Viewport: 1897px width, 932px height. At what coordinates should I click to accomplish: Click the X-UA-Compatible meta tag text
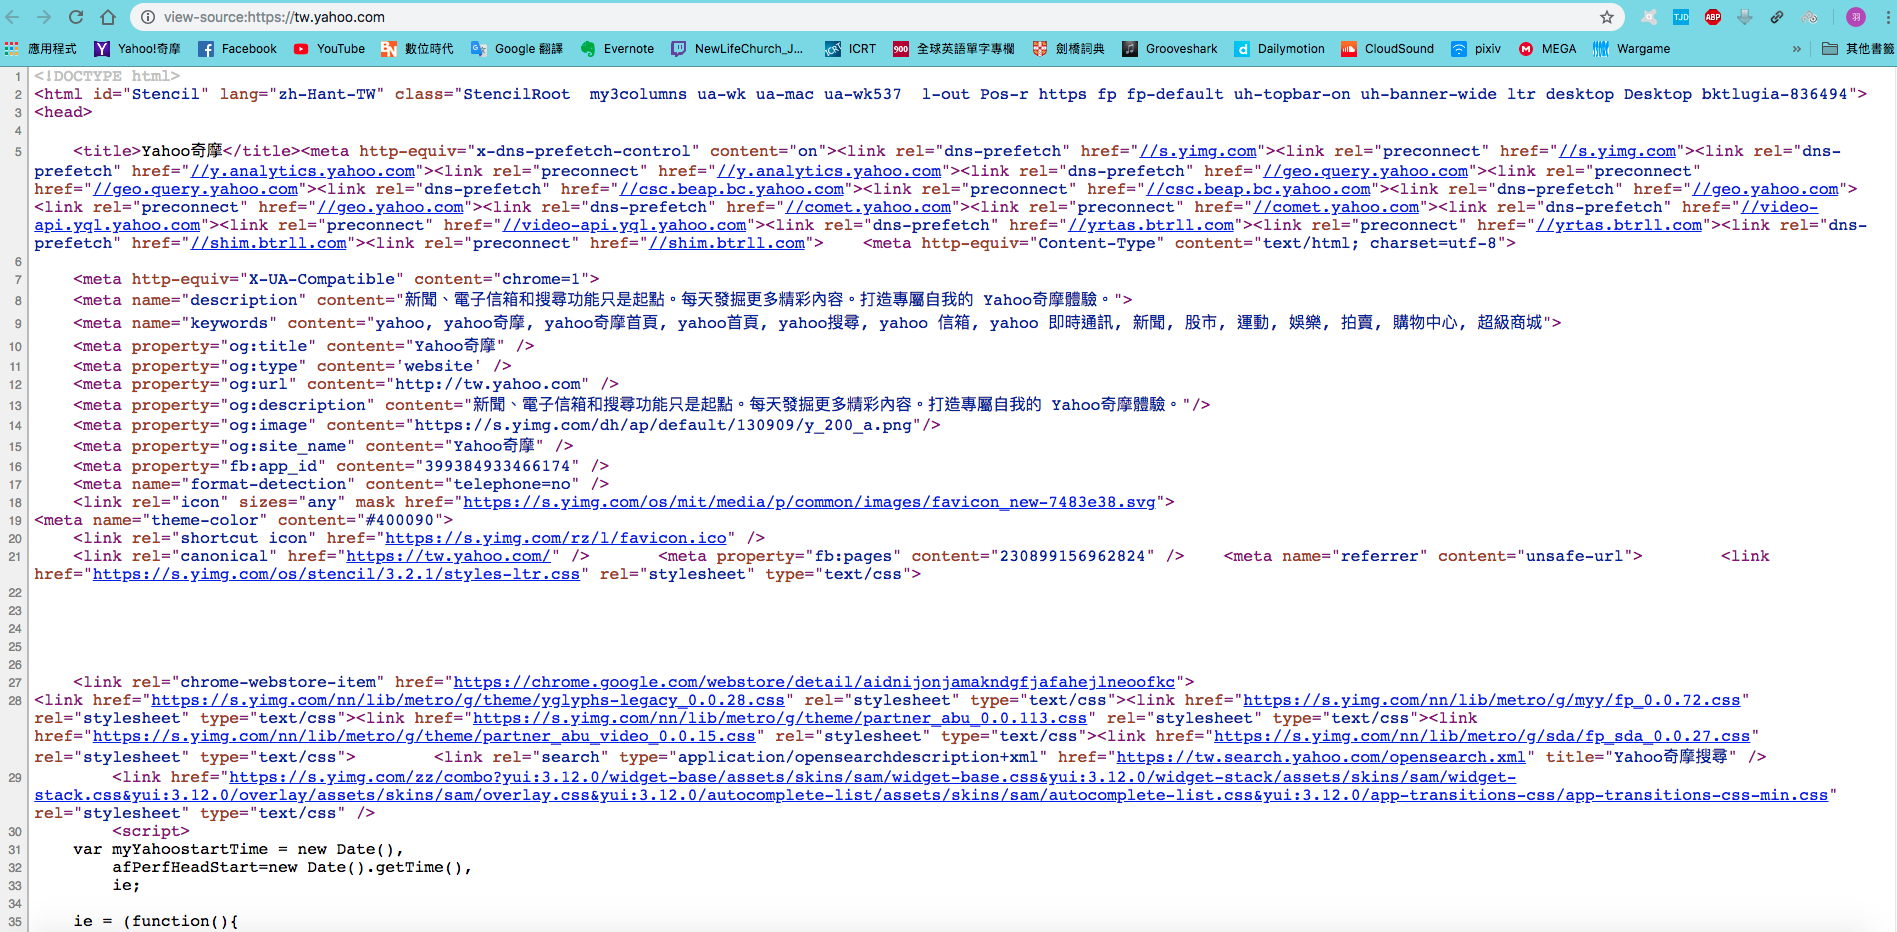coord(336,279)
